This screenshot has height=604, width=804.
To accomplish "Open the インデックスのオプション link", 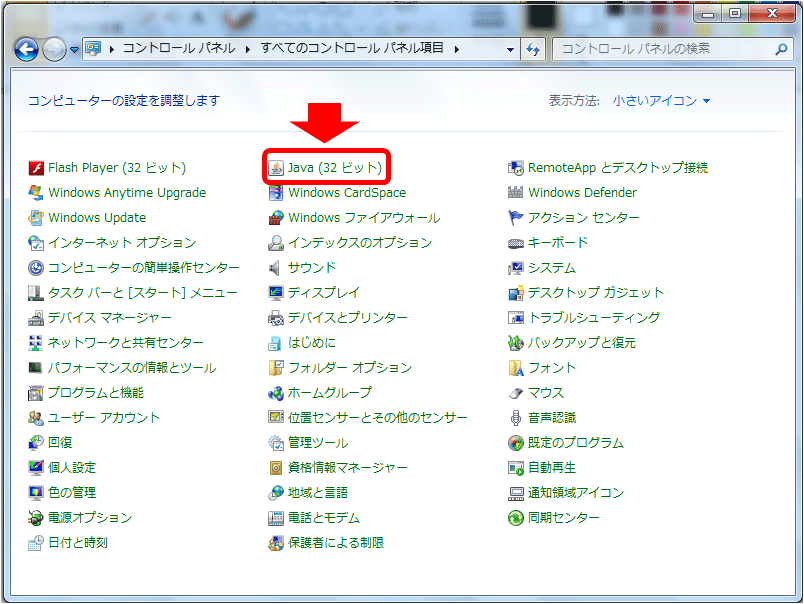I will [x=360, y=243].
